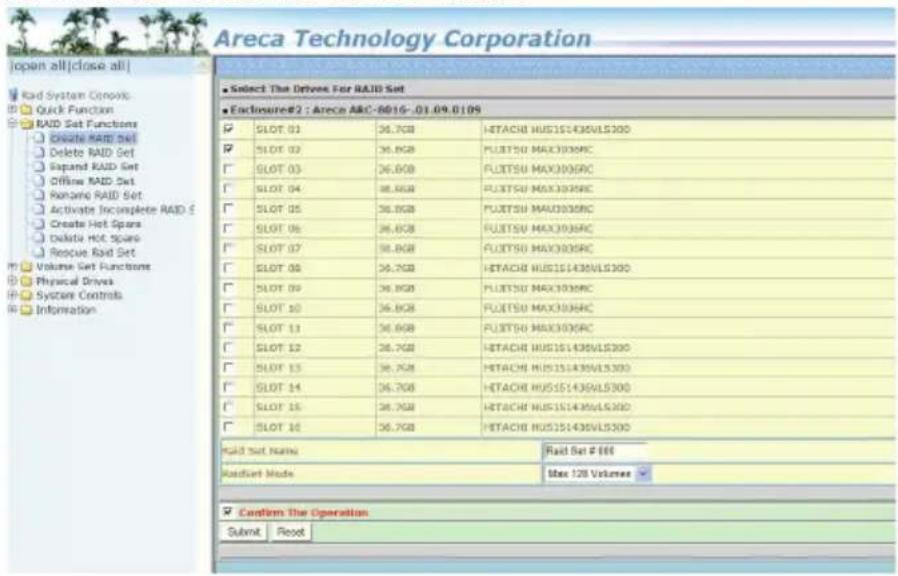Click the SLOT 09 label cell
The image size is (898, 576).
[x=314, y=288]
